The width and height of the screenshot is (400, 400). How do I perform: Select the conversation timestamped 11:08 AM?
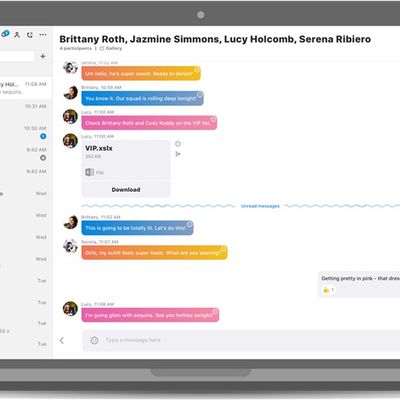point(26,88)
